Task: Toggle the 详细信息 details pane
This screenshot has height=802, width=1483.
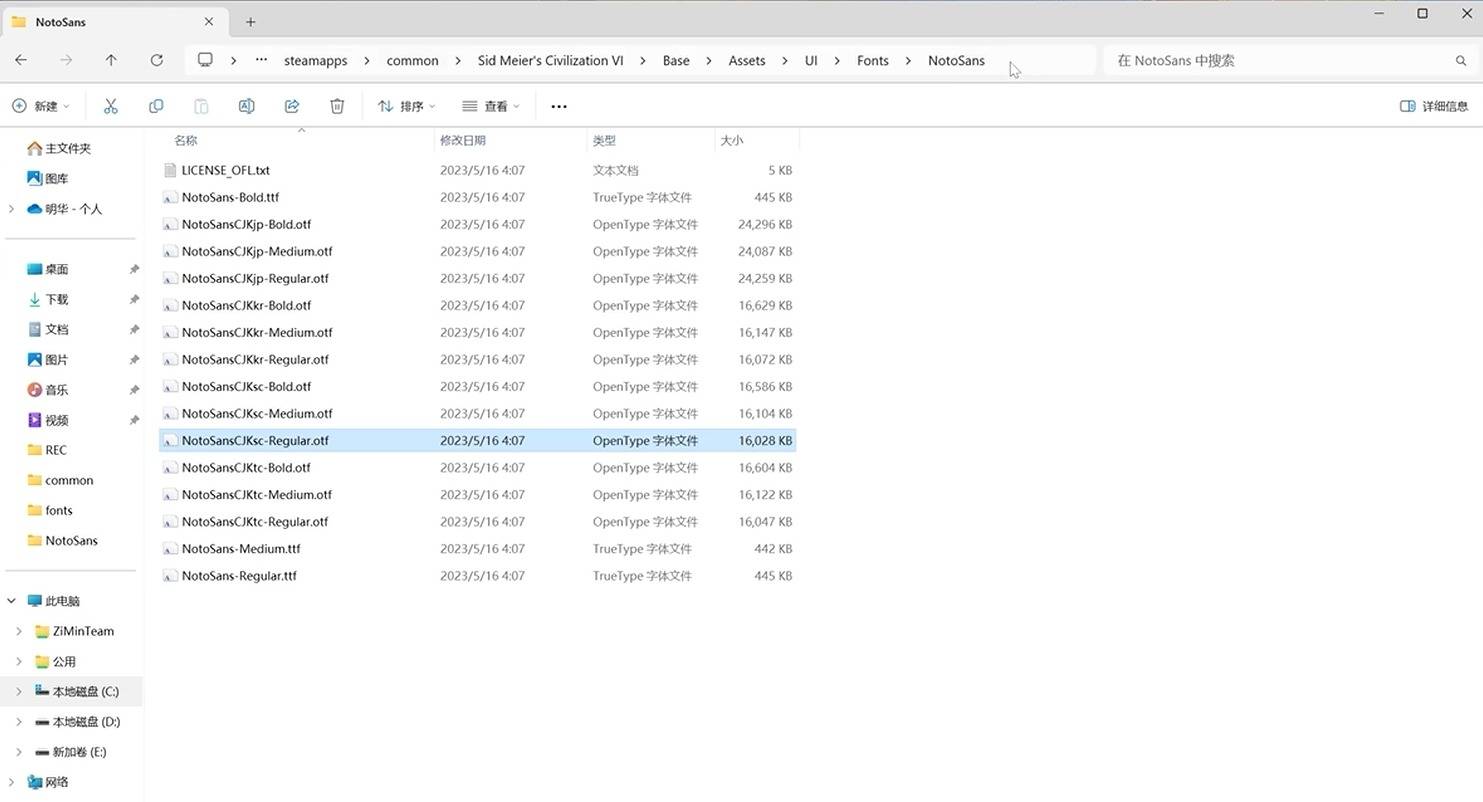Action: click(1433, 106)
